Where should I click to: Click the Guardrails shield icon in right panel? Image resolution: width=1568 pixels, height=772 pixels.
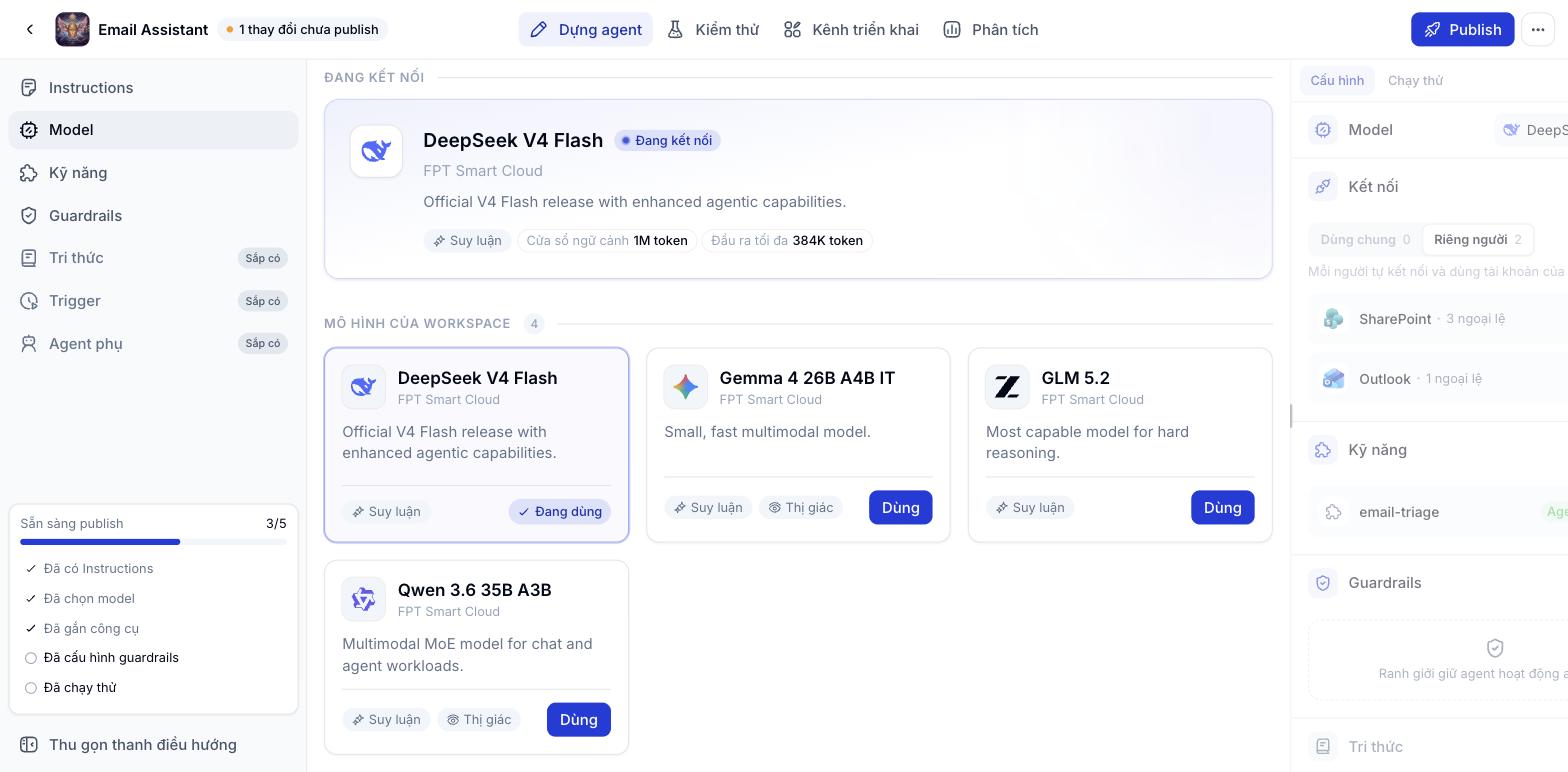click(x=1323, y=583)
